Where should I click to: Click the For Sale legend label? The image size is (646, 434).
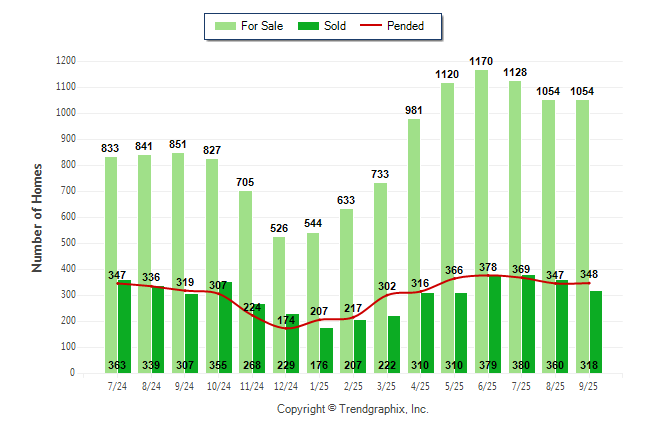click(261, 26)
